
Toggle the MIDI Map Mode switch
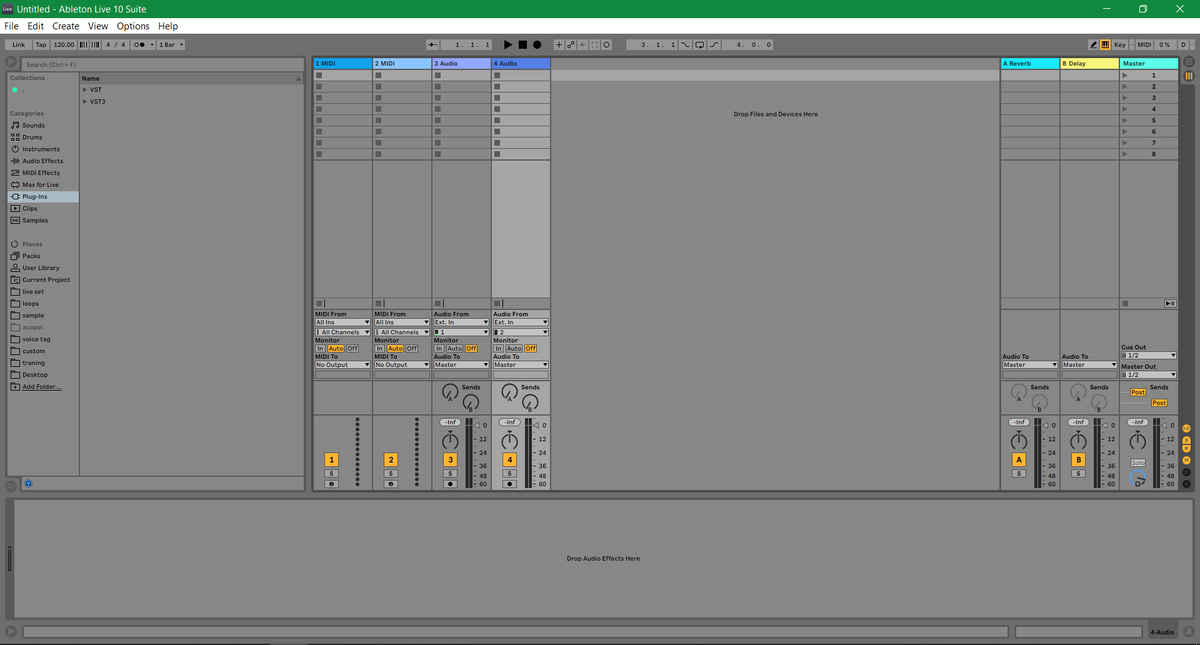tap(1144, 45)
